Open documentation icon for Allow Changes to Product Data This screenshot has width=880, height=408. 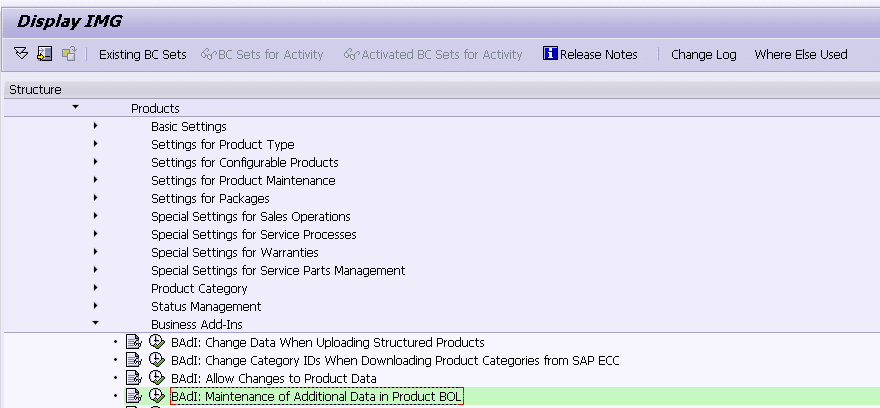[134, 379]
